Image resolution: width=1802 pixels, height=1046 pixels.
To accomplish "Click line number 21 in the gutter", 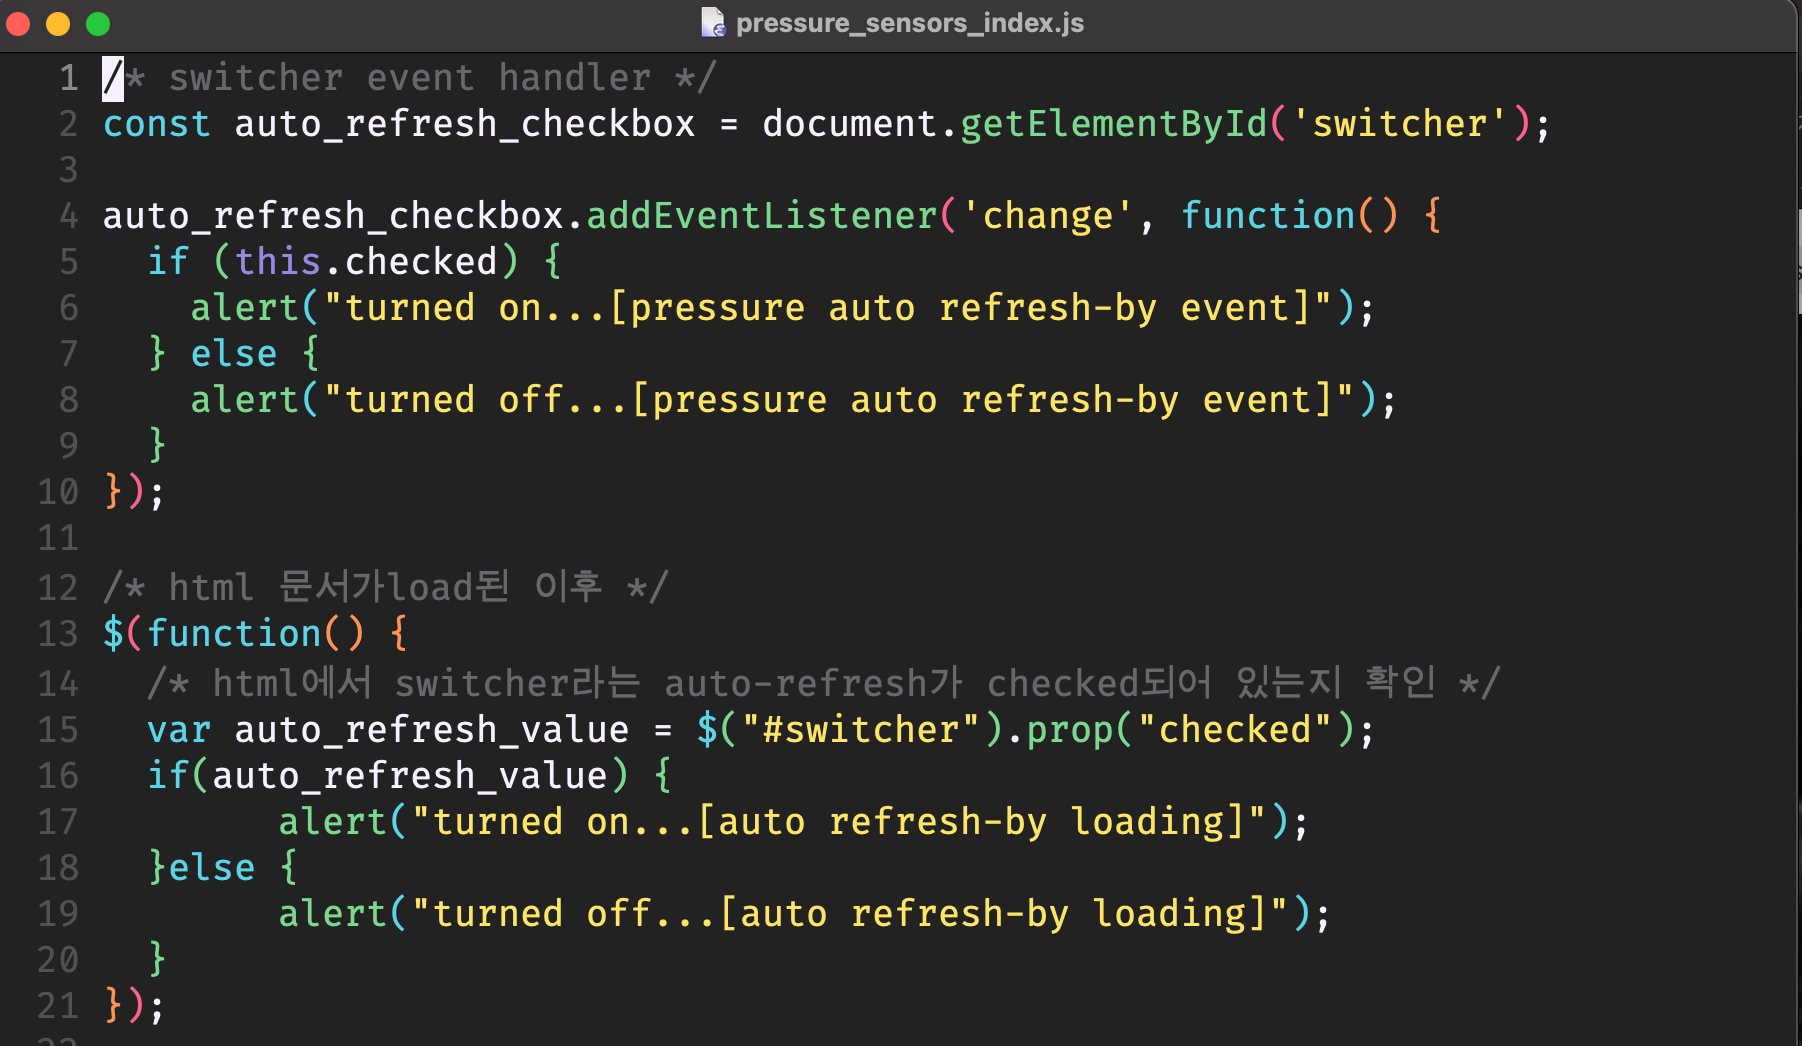I will pos(58,1005).
